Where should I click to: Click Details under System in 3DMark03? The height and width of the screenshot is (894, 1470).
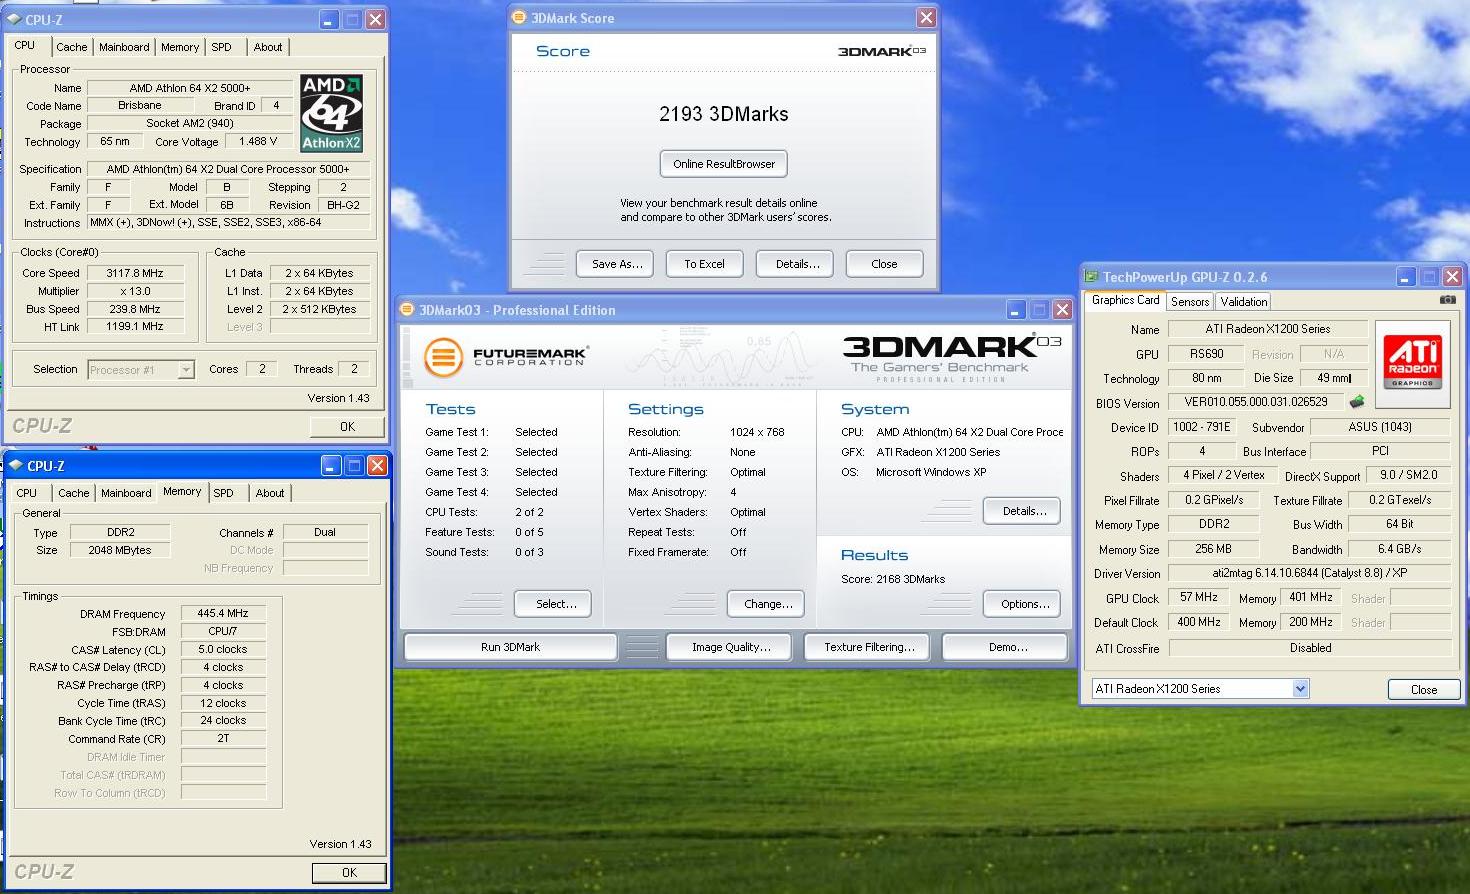pos(1024,511)
